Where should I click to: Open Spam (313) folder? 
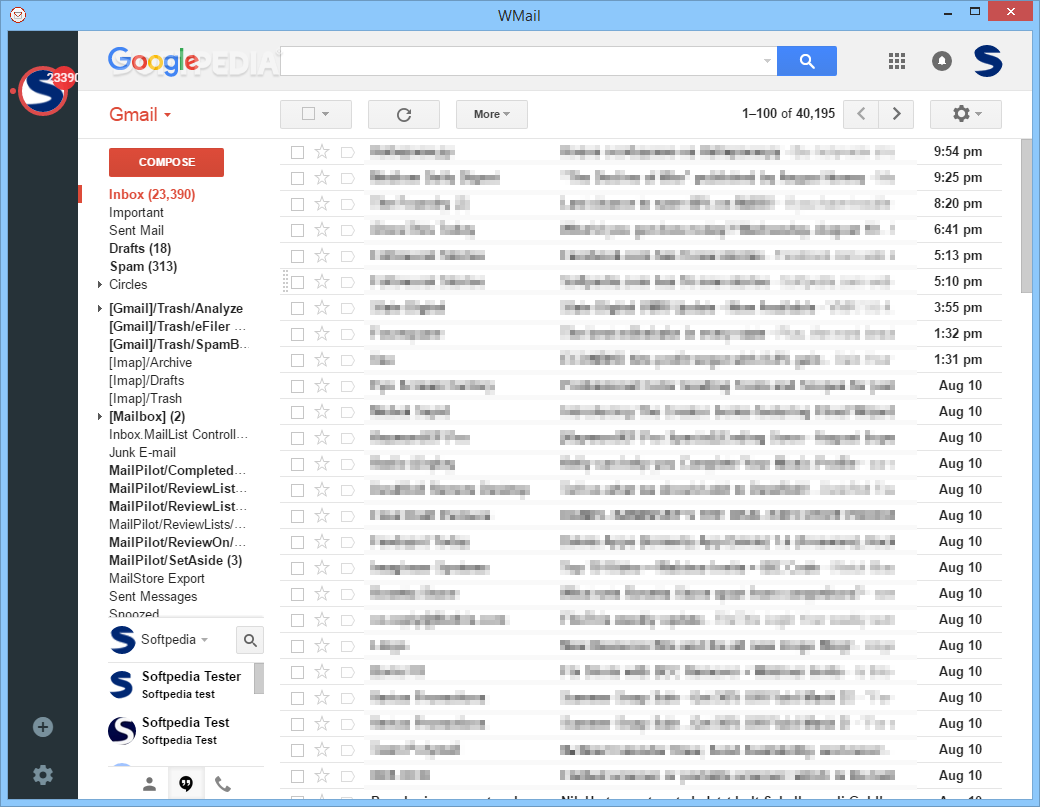pos(143,267)
